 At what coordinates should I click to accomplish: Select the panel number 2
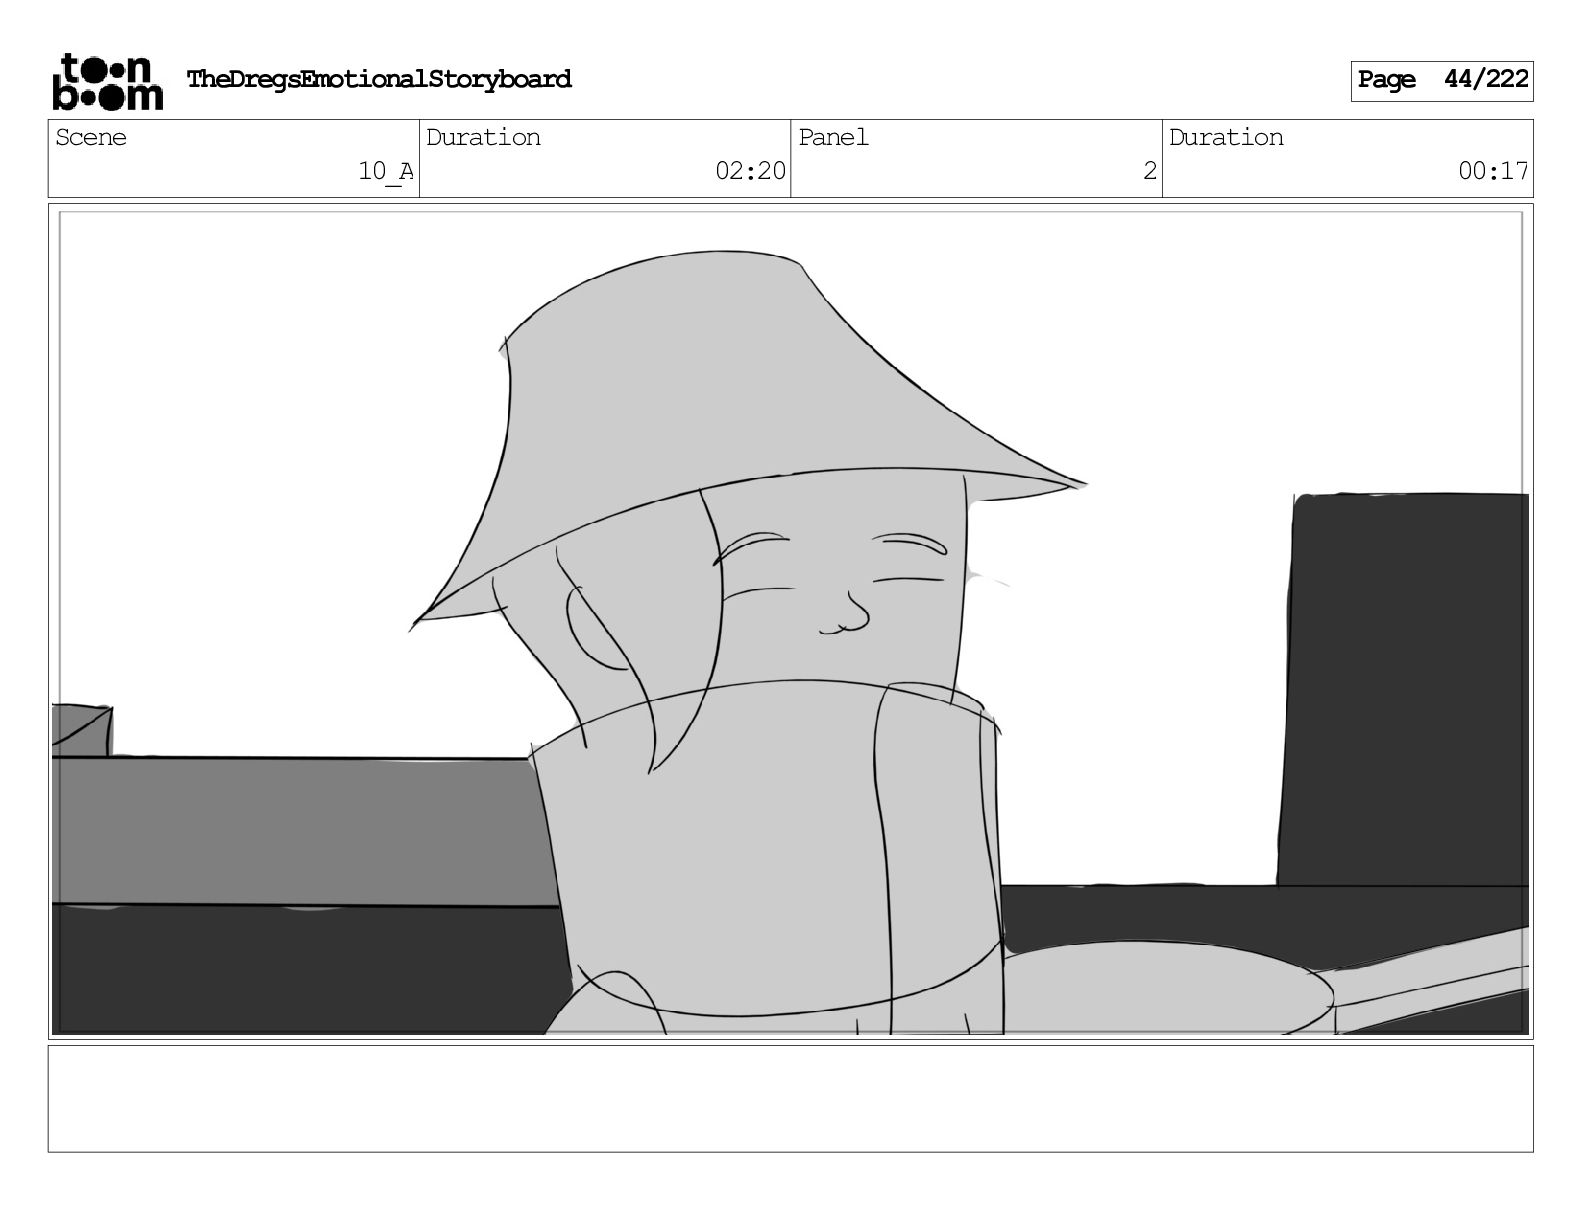point(1150,171)
